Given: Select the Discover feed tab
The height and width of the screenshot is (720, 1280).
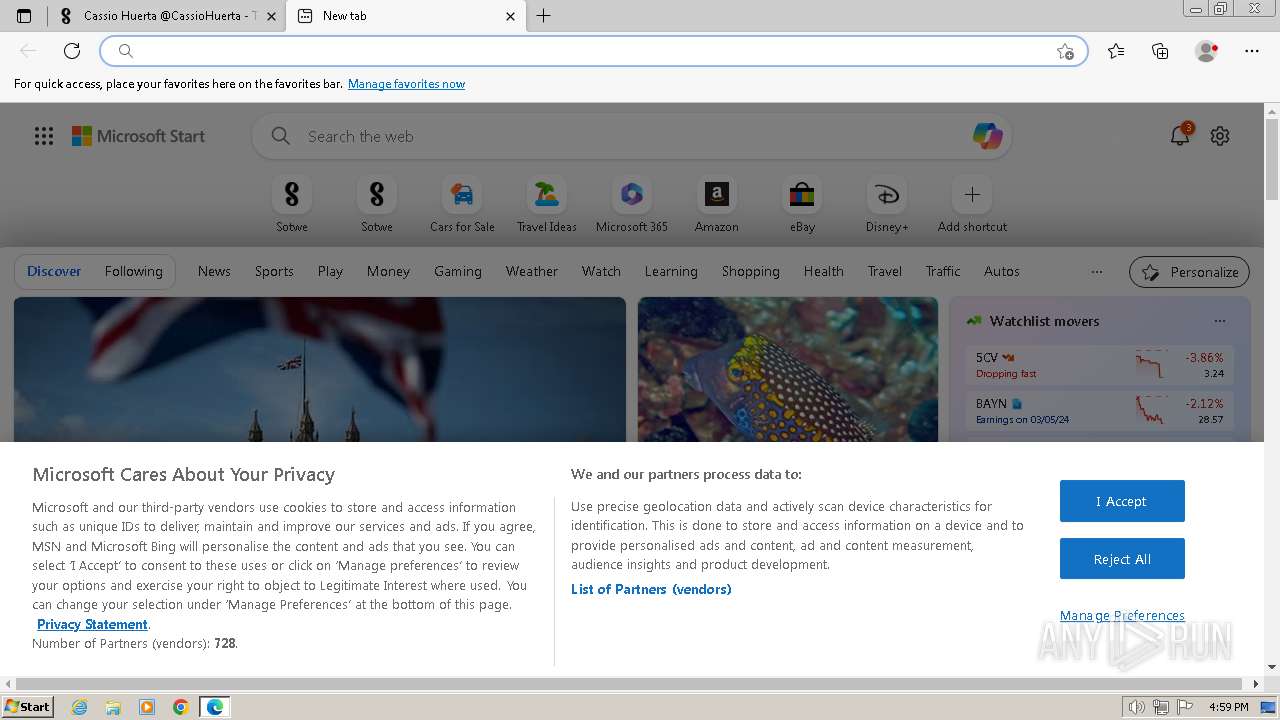Looking at the screenshot, I should [54, 271].
